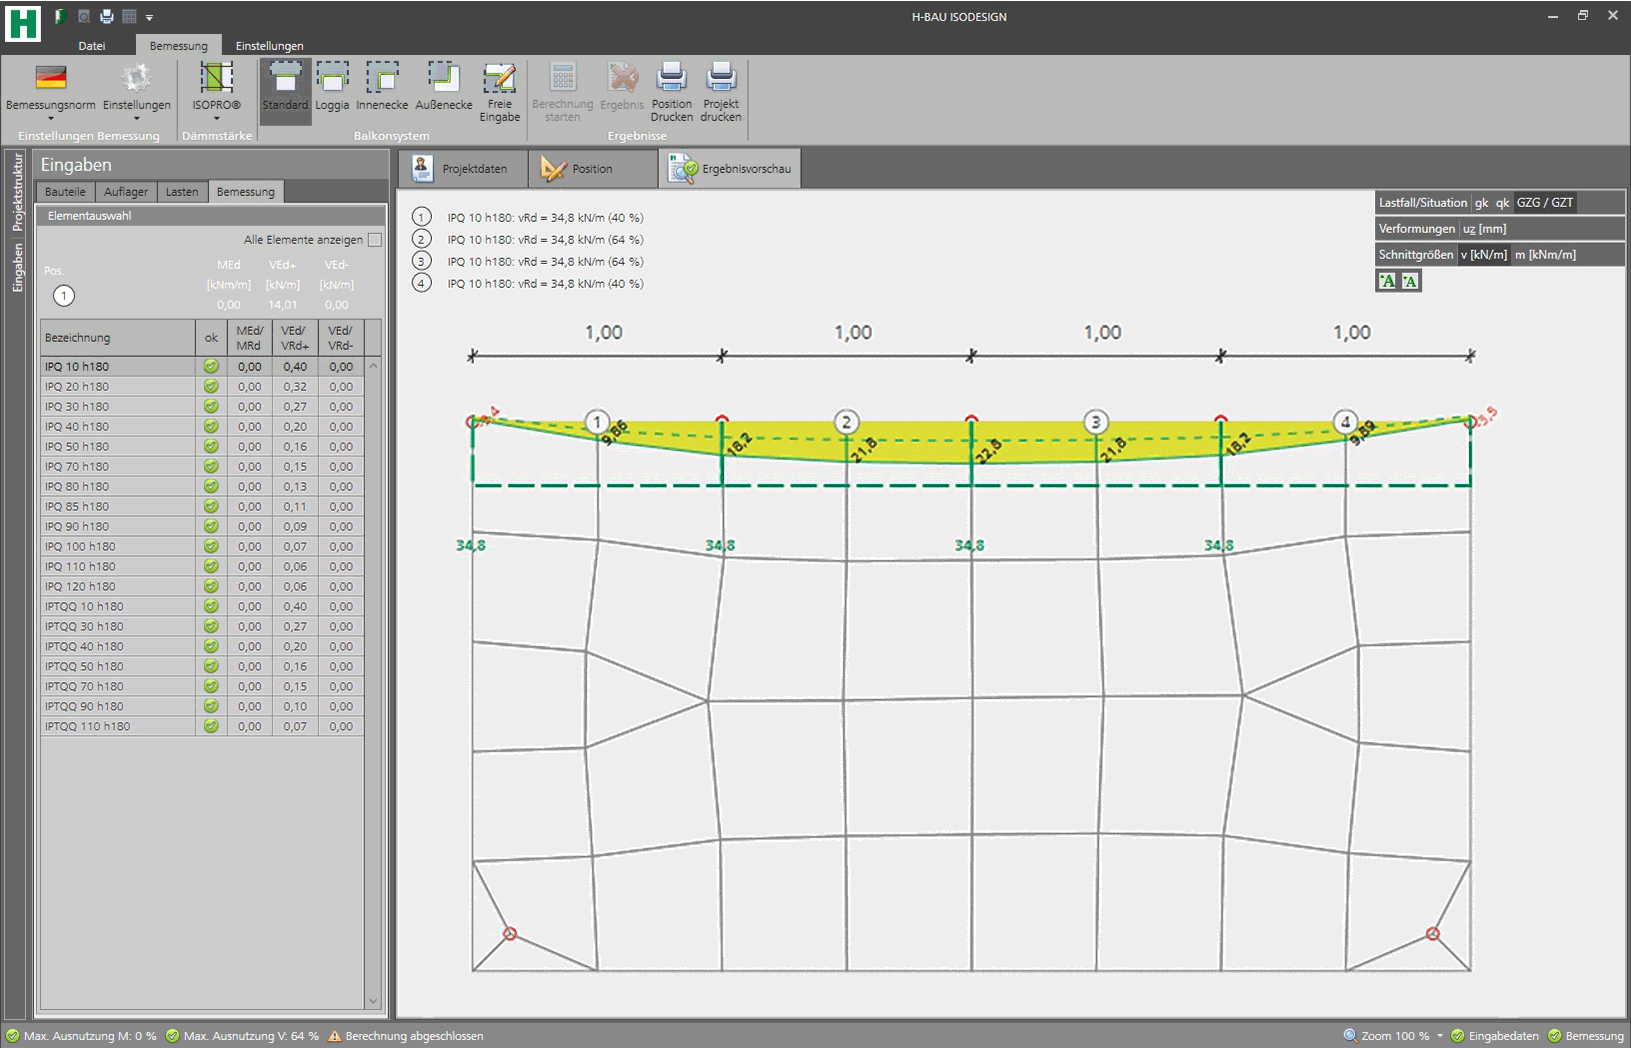Click element marker 2 in the diagram
This screenshot has width=1631, height=1048.
tap(846, 422)
